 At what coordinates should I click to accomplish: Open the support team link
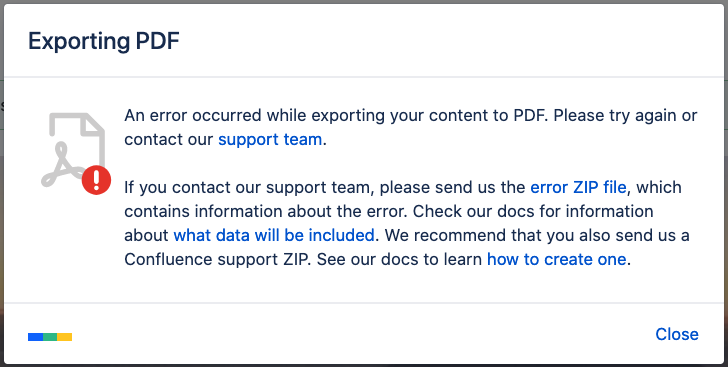point(270,139)
